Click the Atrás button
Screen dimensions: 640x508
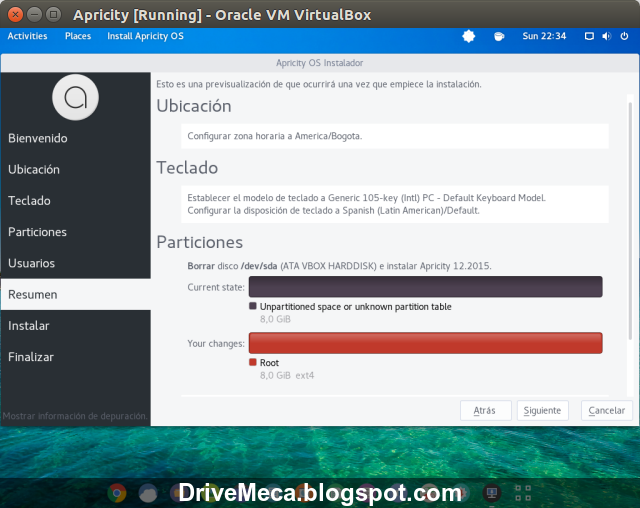pos(485,410)
